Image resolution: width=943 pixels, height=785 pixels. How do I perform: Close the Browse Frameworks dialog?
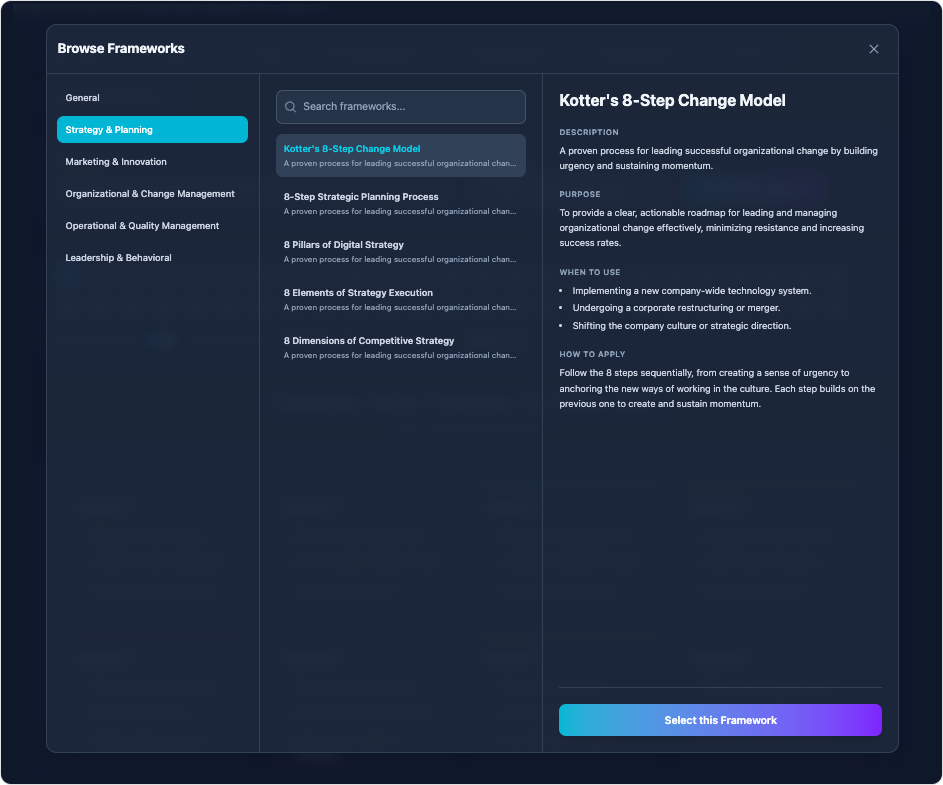tap(873, 49)
